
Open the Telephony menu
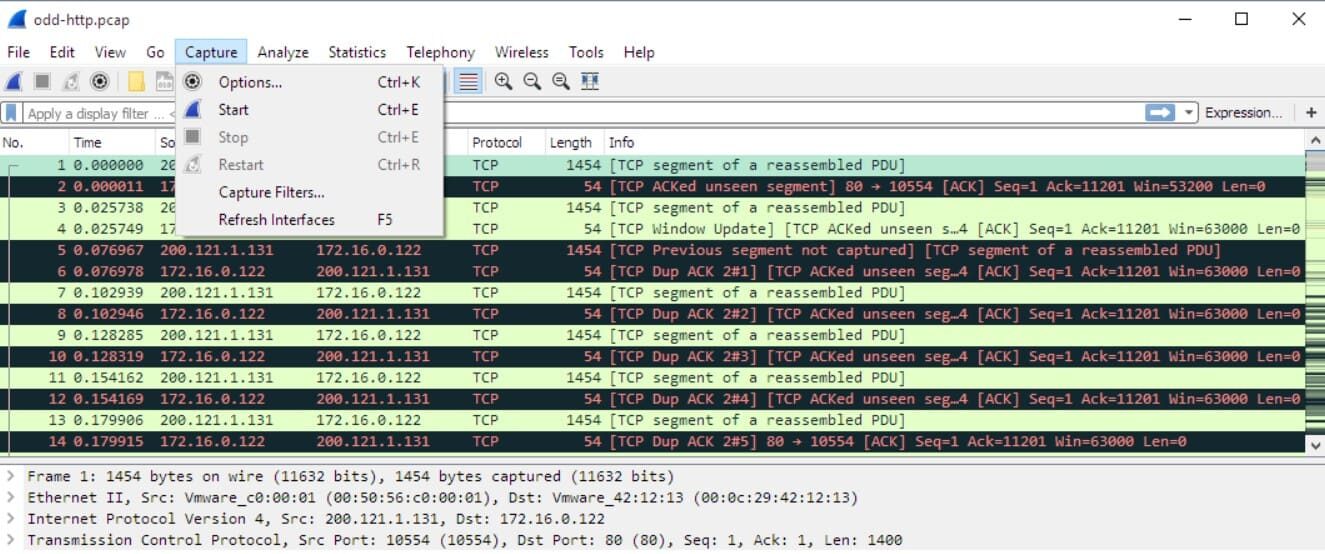pyautogui.click(x=440, y=52)
